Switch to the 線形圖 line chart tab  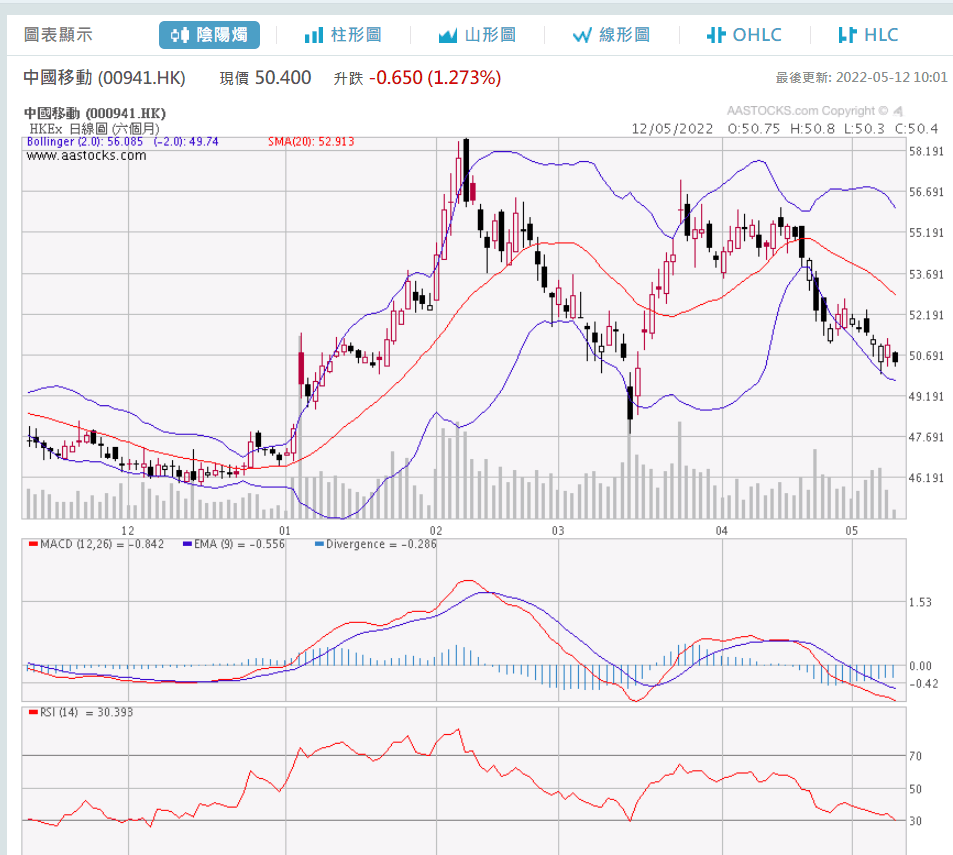[x=611, y=35]
